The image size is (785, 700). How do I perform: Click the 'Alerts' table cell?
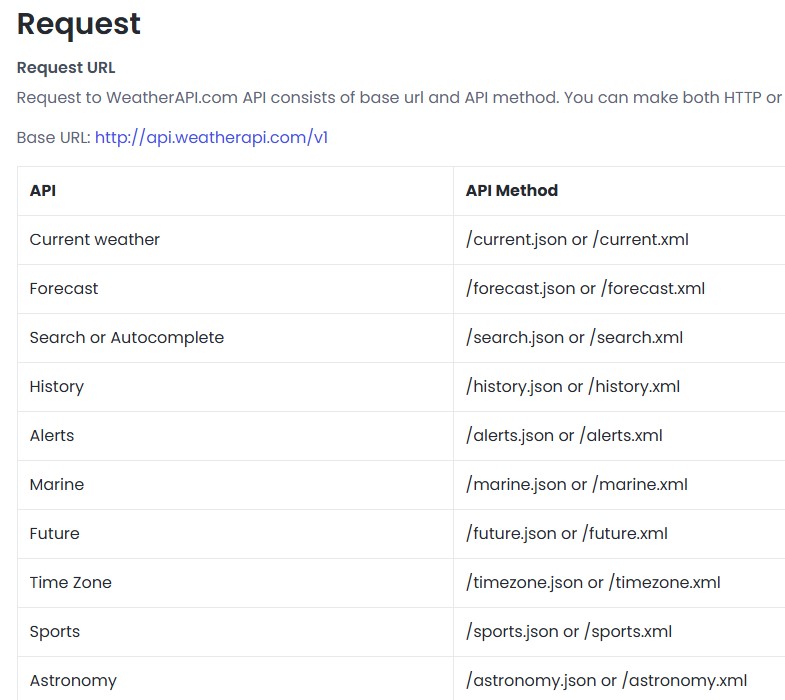(235, 436)
